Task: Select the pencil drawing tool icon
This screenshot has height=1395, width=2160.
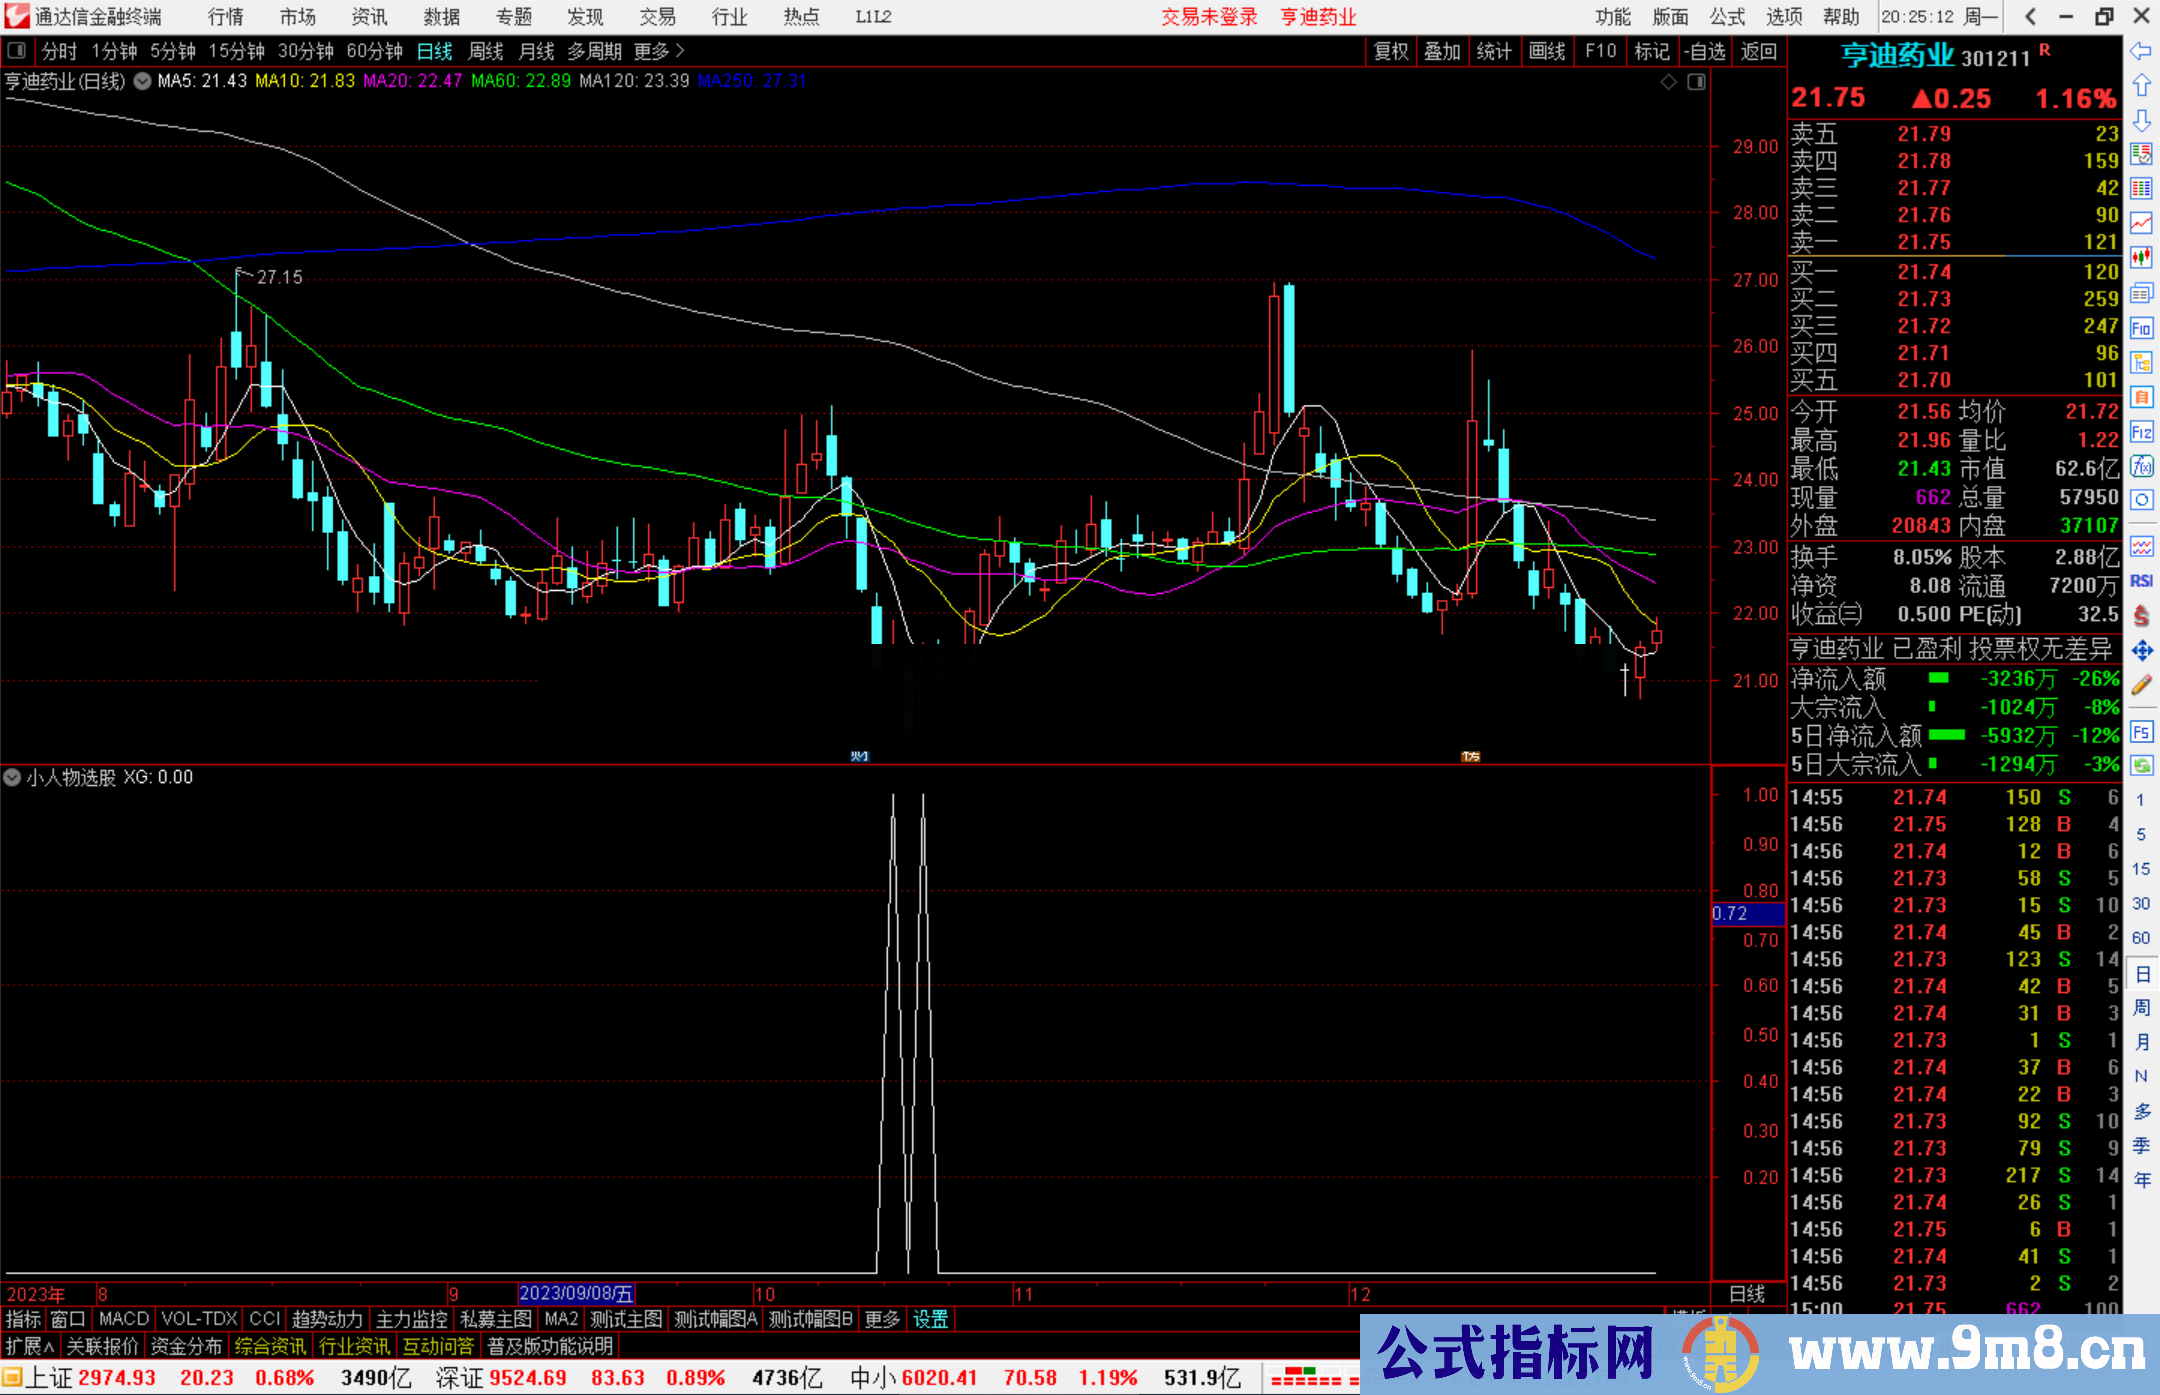Action: click(2141, 685)
